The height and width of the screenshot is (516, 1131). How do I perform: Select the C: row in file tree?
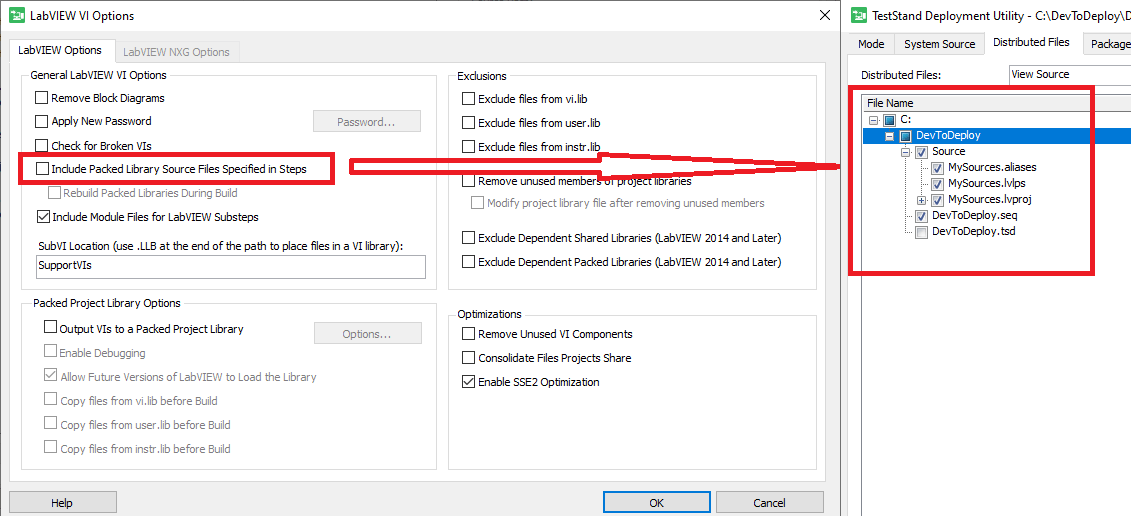tap(907, 120)
